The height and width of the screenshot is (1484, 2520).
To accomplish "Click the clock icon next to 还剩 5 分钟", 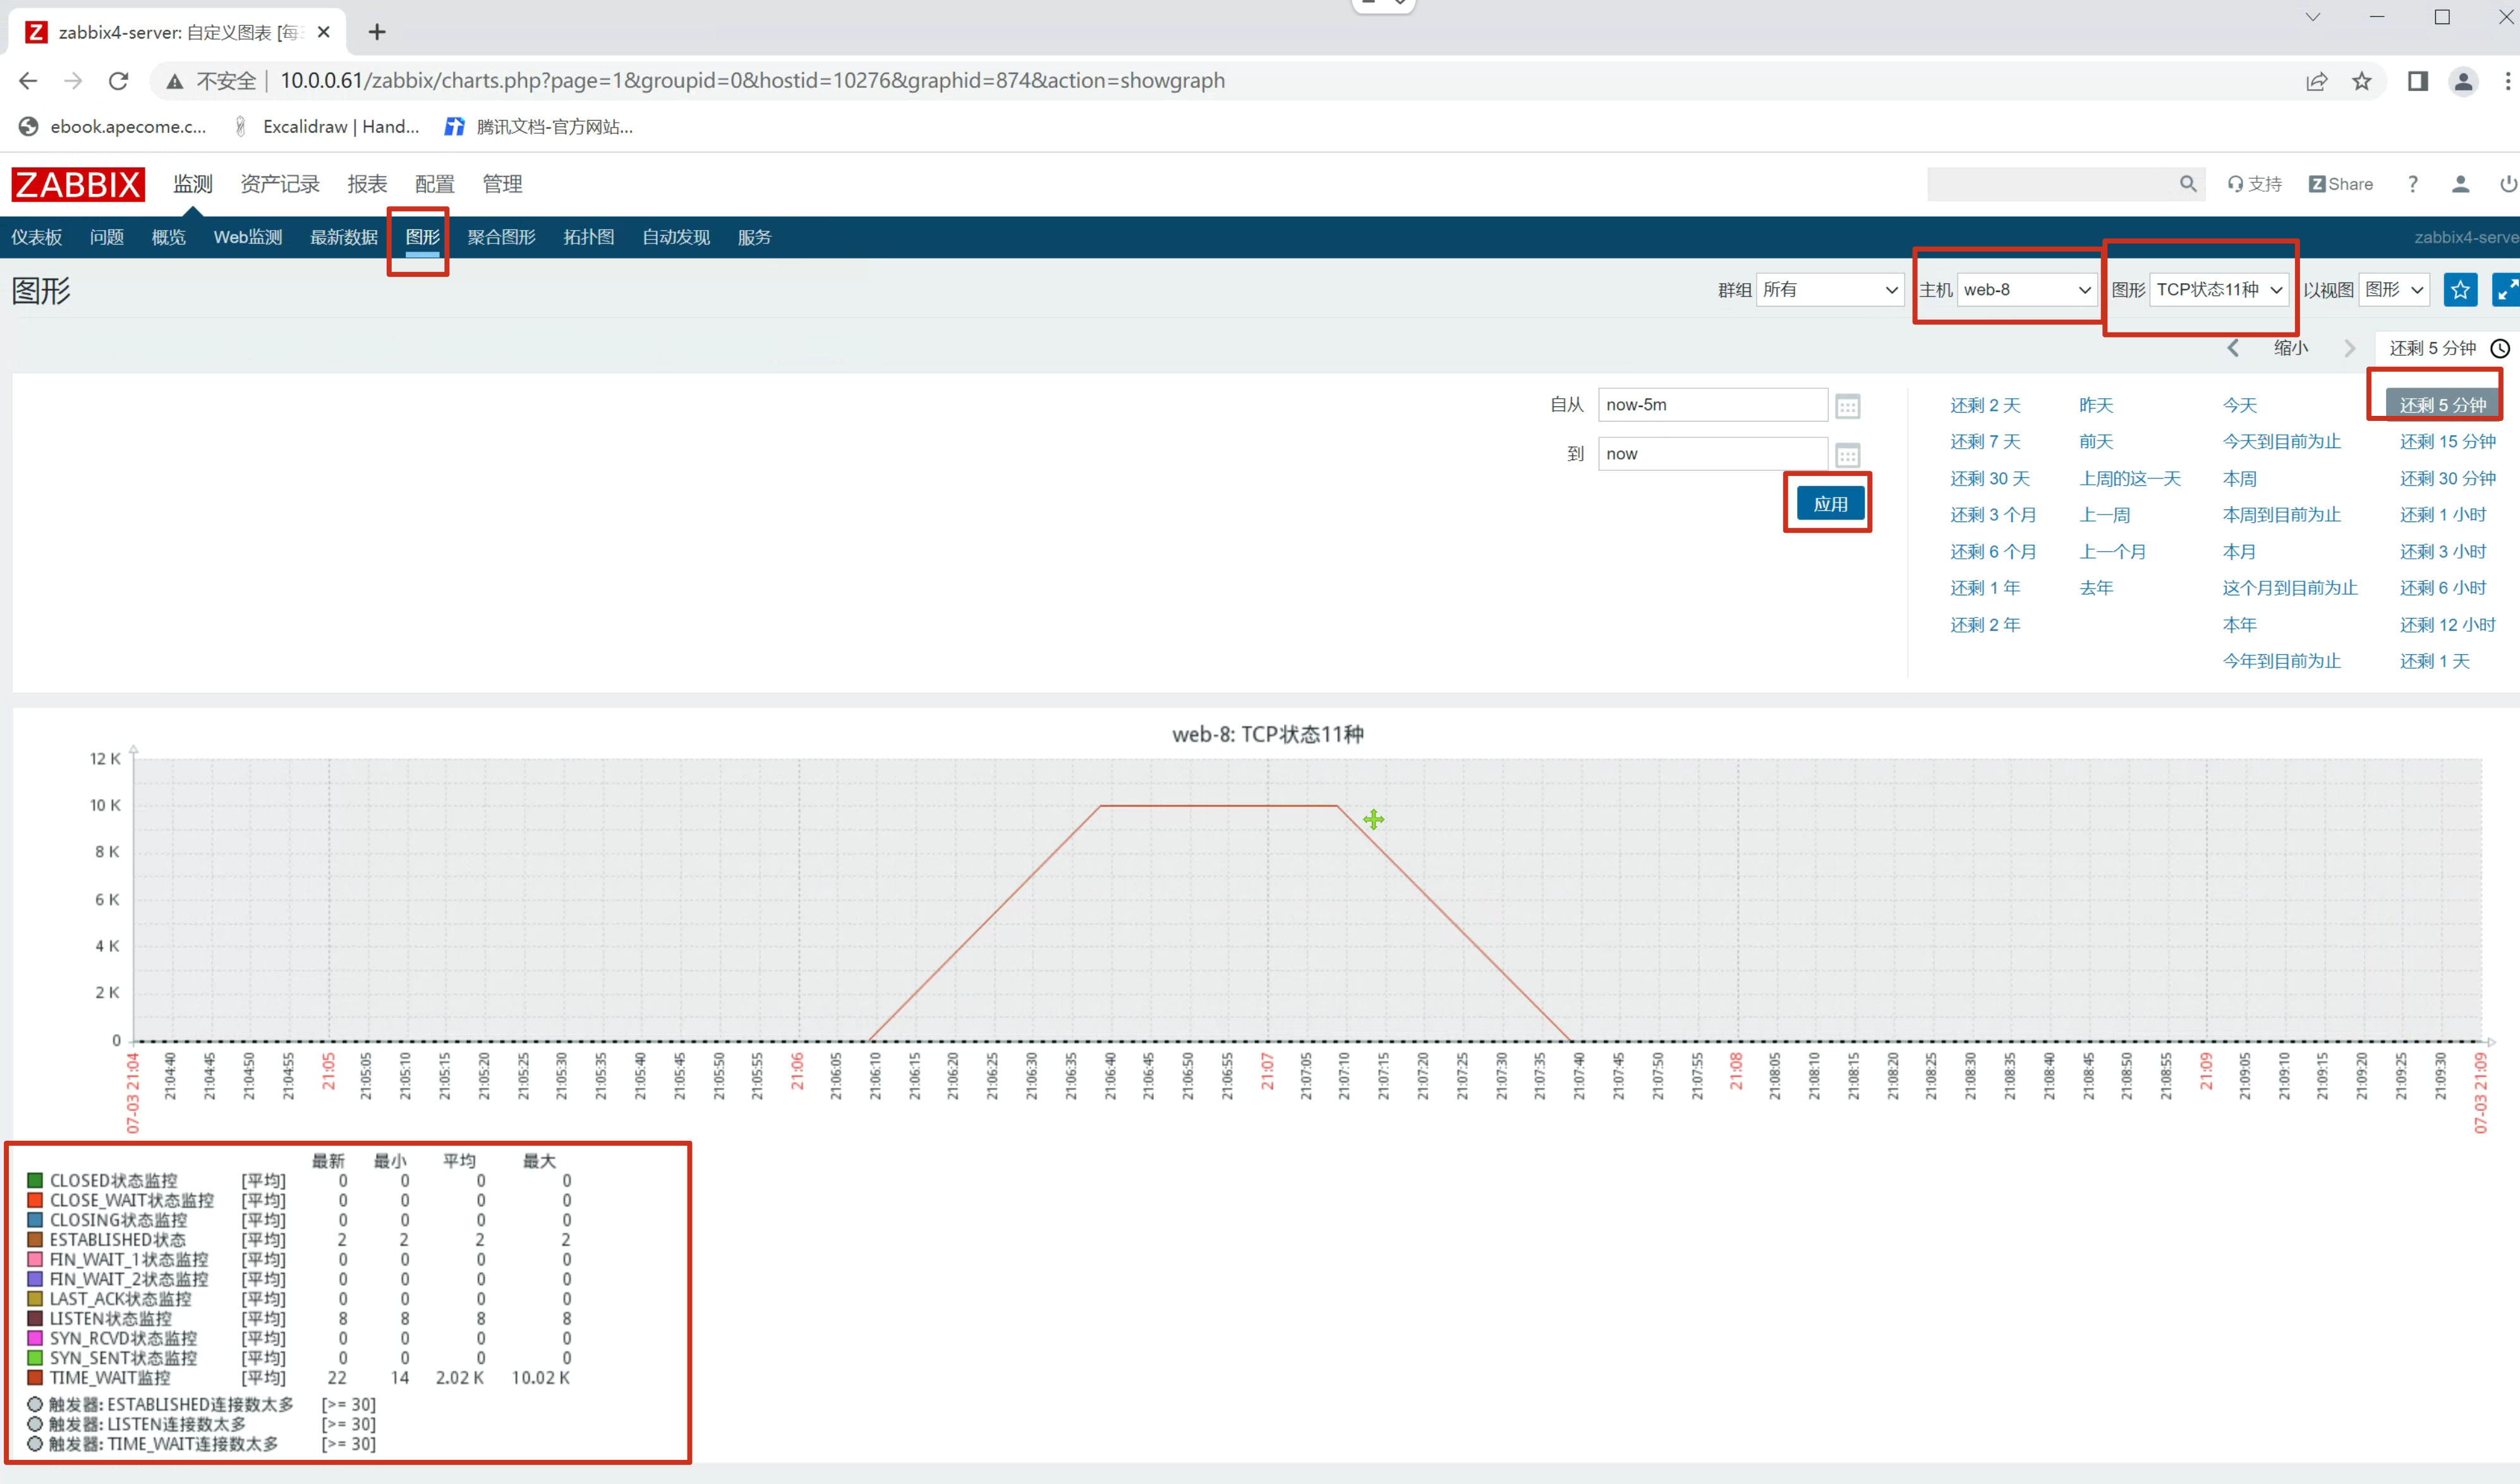I will (x=2499, y=348).
